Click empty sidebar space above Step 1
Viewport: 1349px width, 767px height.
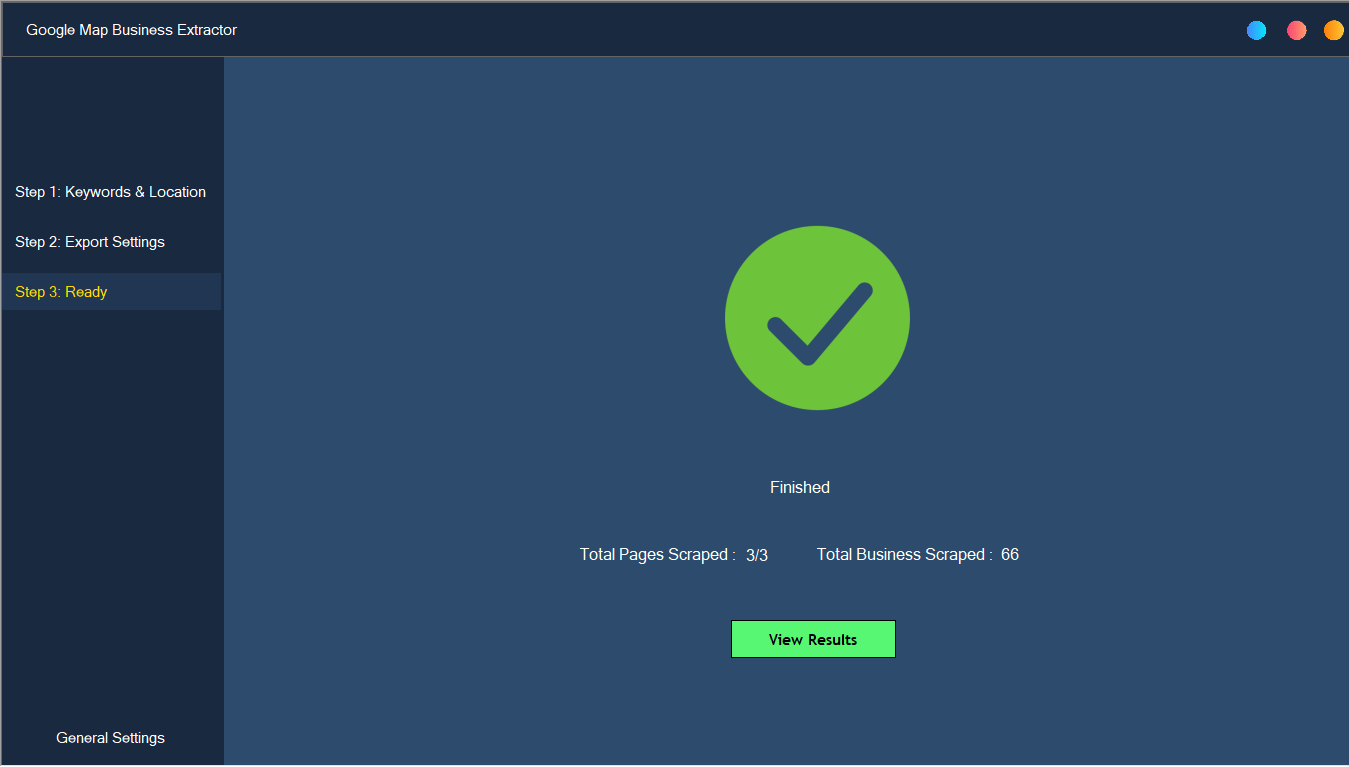click(x=111, y=115)
